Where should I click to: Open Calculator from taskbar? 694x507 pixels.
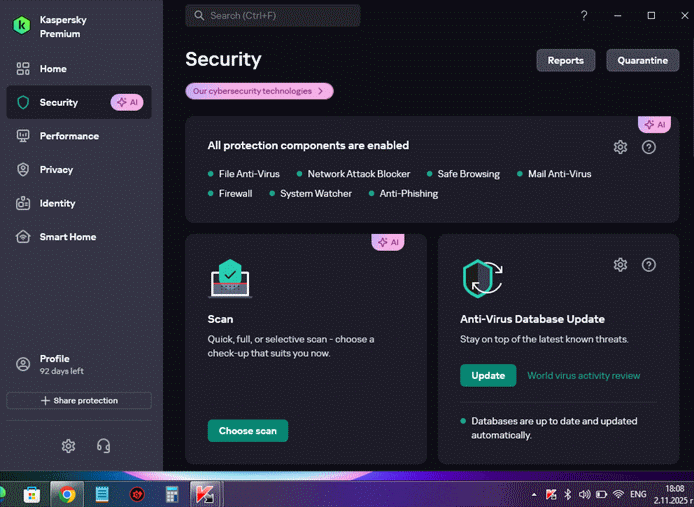[x=172, y=494]
